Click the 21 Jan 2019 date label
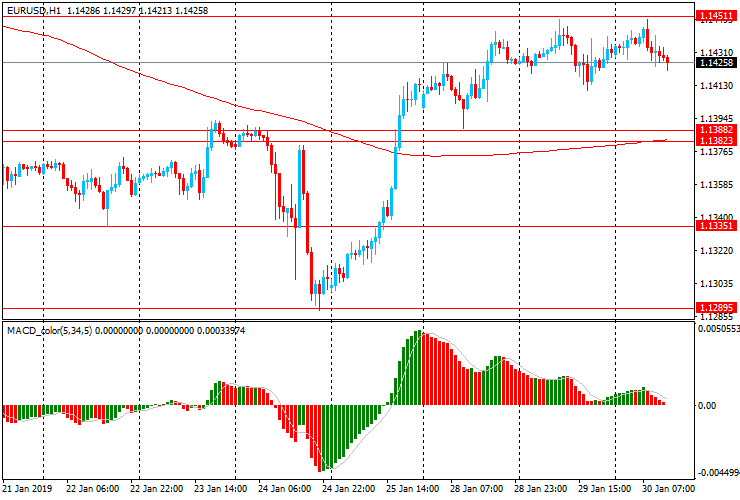 [x=29, y=490]
